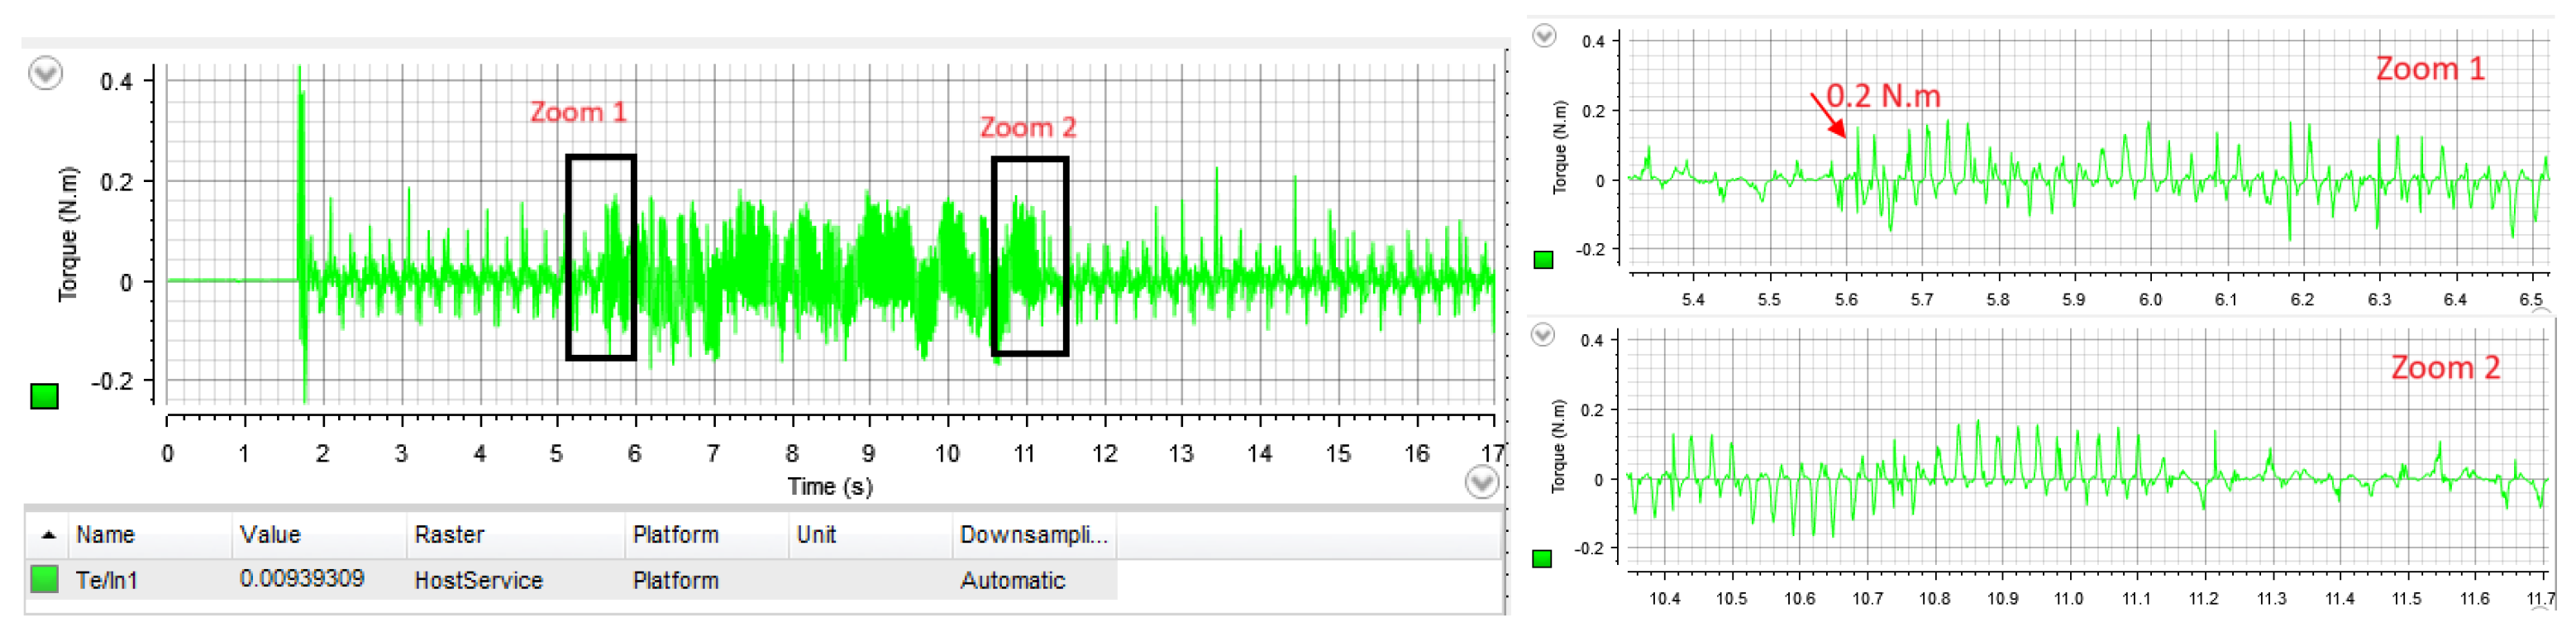This screenshot has width=2576, height=637.
Task: Click the chevron button beside the Time axis end
Action: point(1481,483)
